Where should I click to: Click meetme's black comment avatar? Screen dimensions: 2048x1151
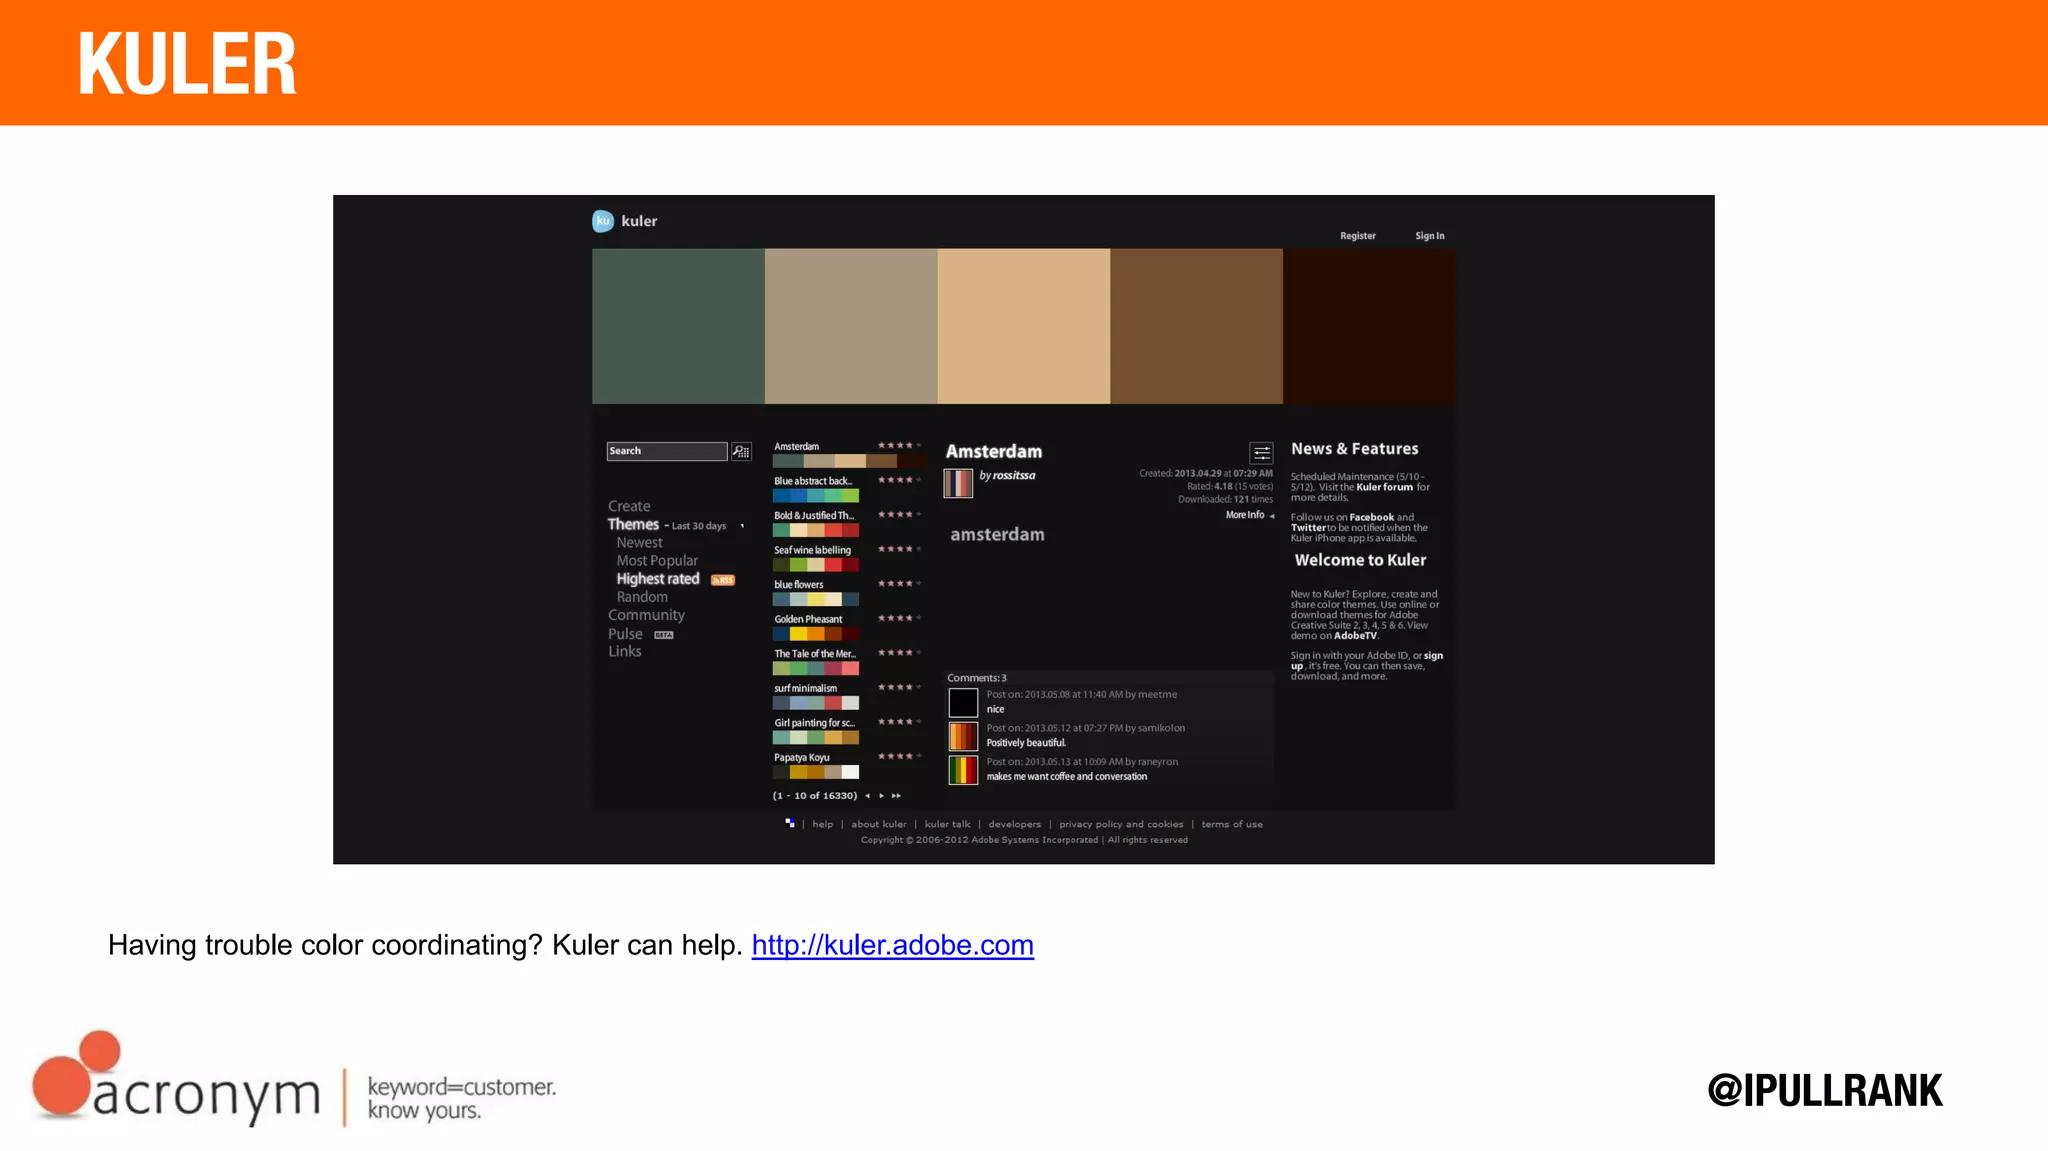coord(963,702)
